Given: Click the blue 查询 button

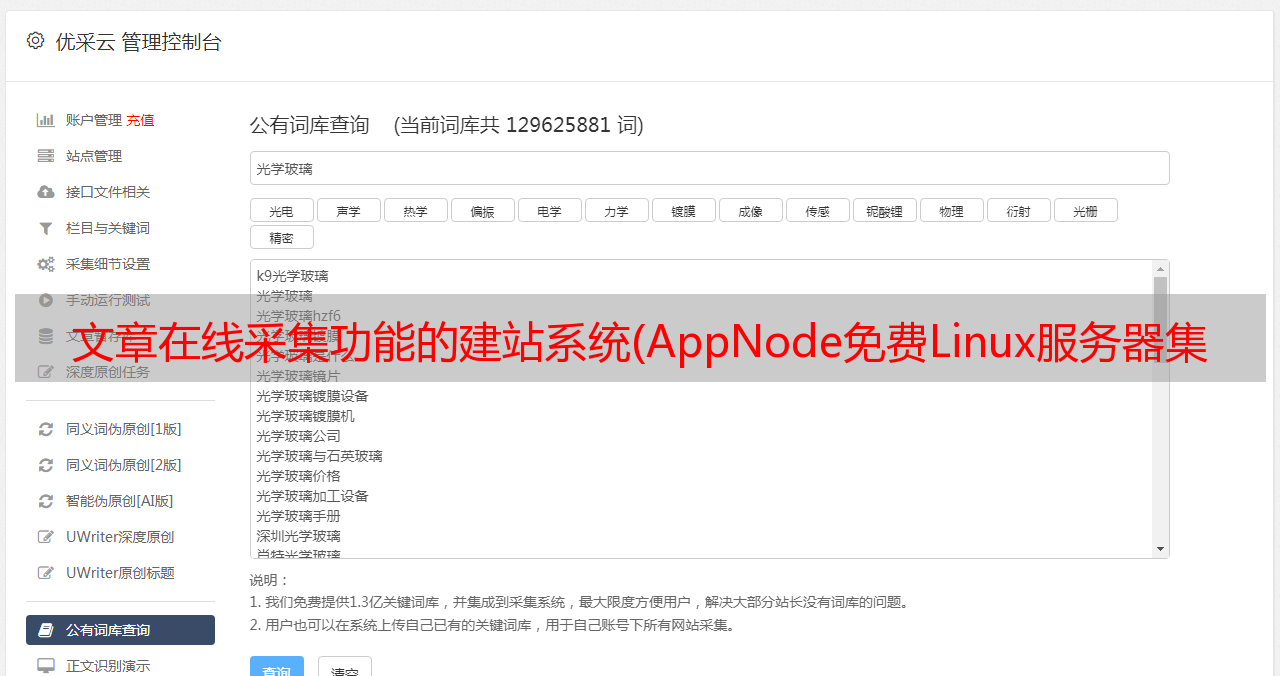Looking at the screenshot, I should [x=277, y=668].
